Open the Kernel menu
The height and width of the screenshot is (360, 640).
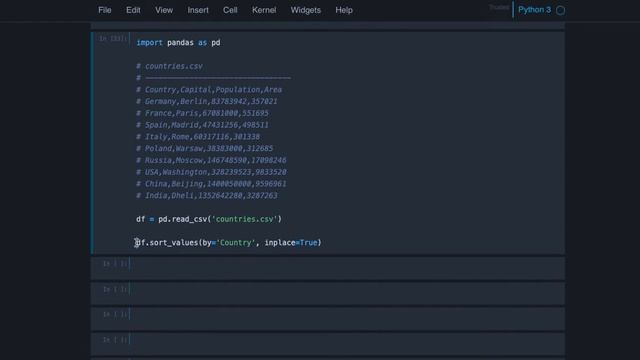264,10
